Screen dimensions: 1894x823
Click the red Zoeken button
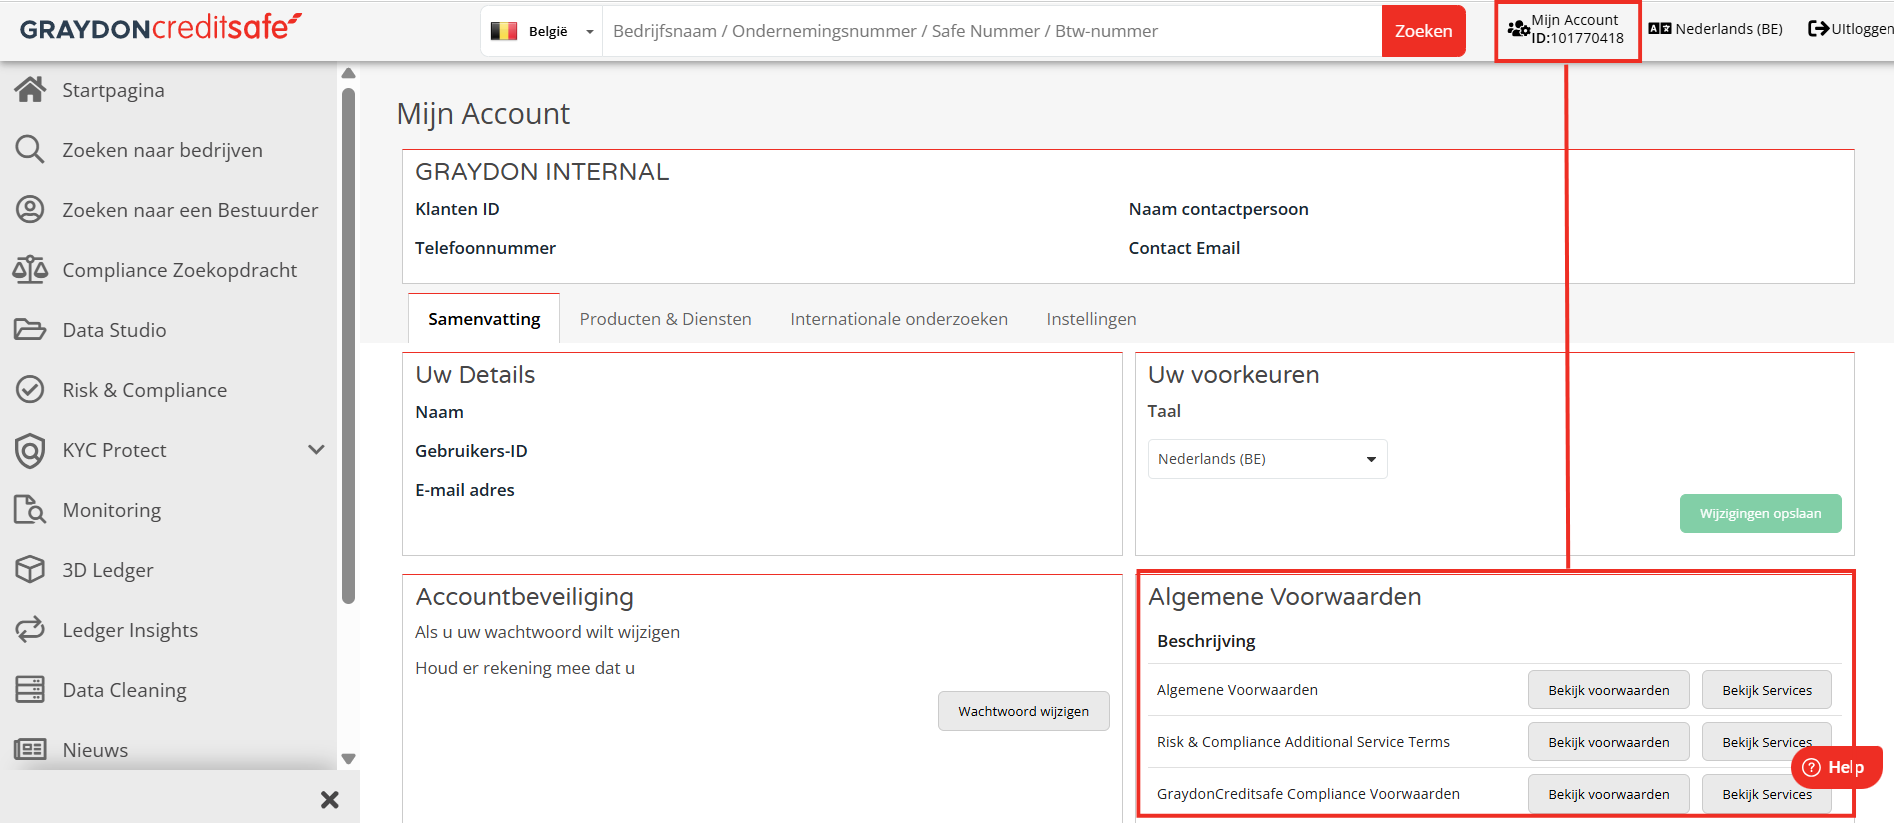[x=1424, y=31]
